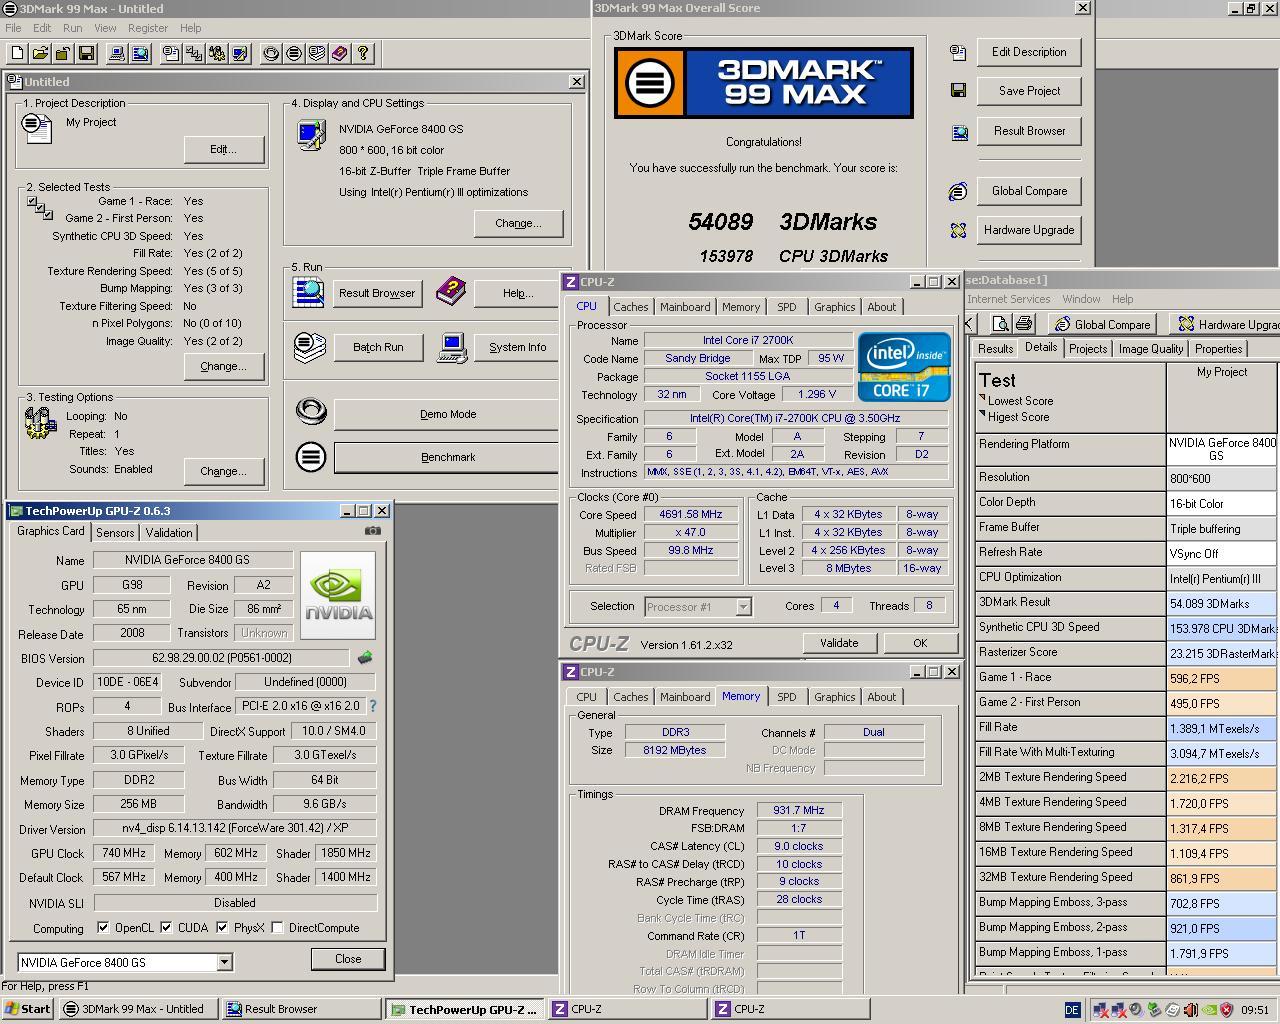The image size is (1280, 1024).
Task: Click the New project toolbar icon
Action: point(17,53)
